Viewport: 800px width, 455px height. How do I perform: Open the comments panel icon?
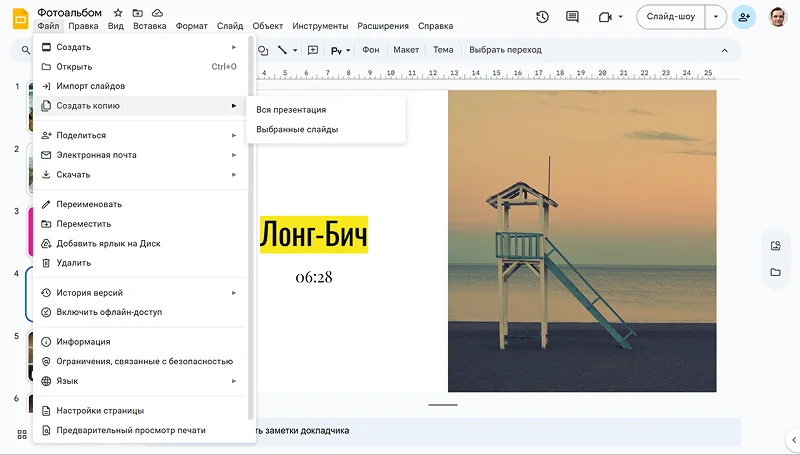coord(572,17)
